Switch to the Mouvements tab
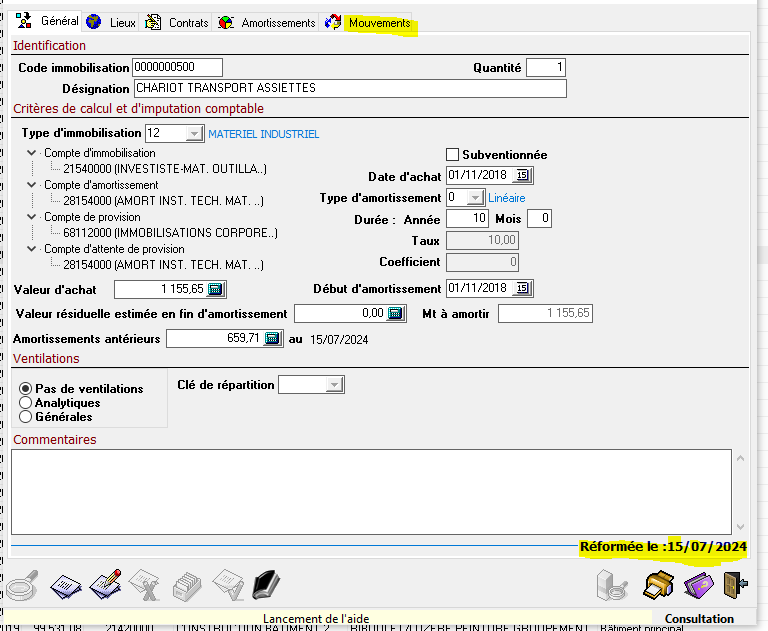 [378, 23]
